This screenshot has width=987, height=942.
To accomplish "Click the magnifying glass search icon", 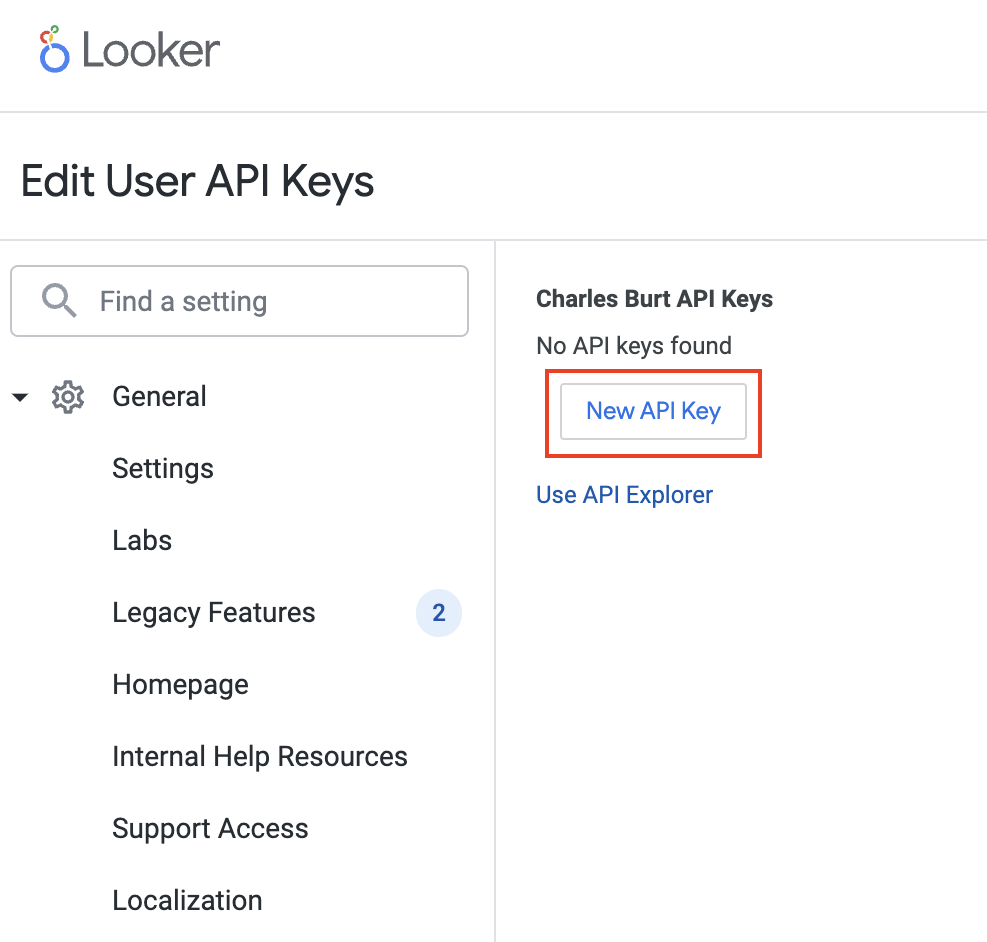I will pyautogui.click(x=58, y=301).
